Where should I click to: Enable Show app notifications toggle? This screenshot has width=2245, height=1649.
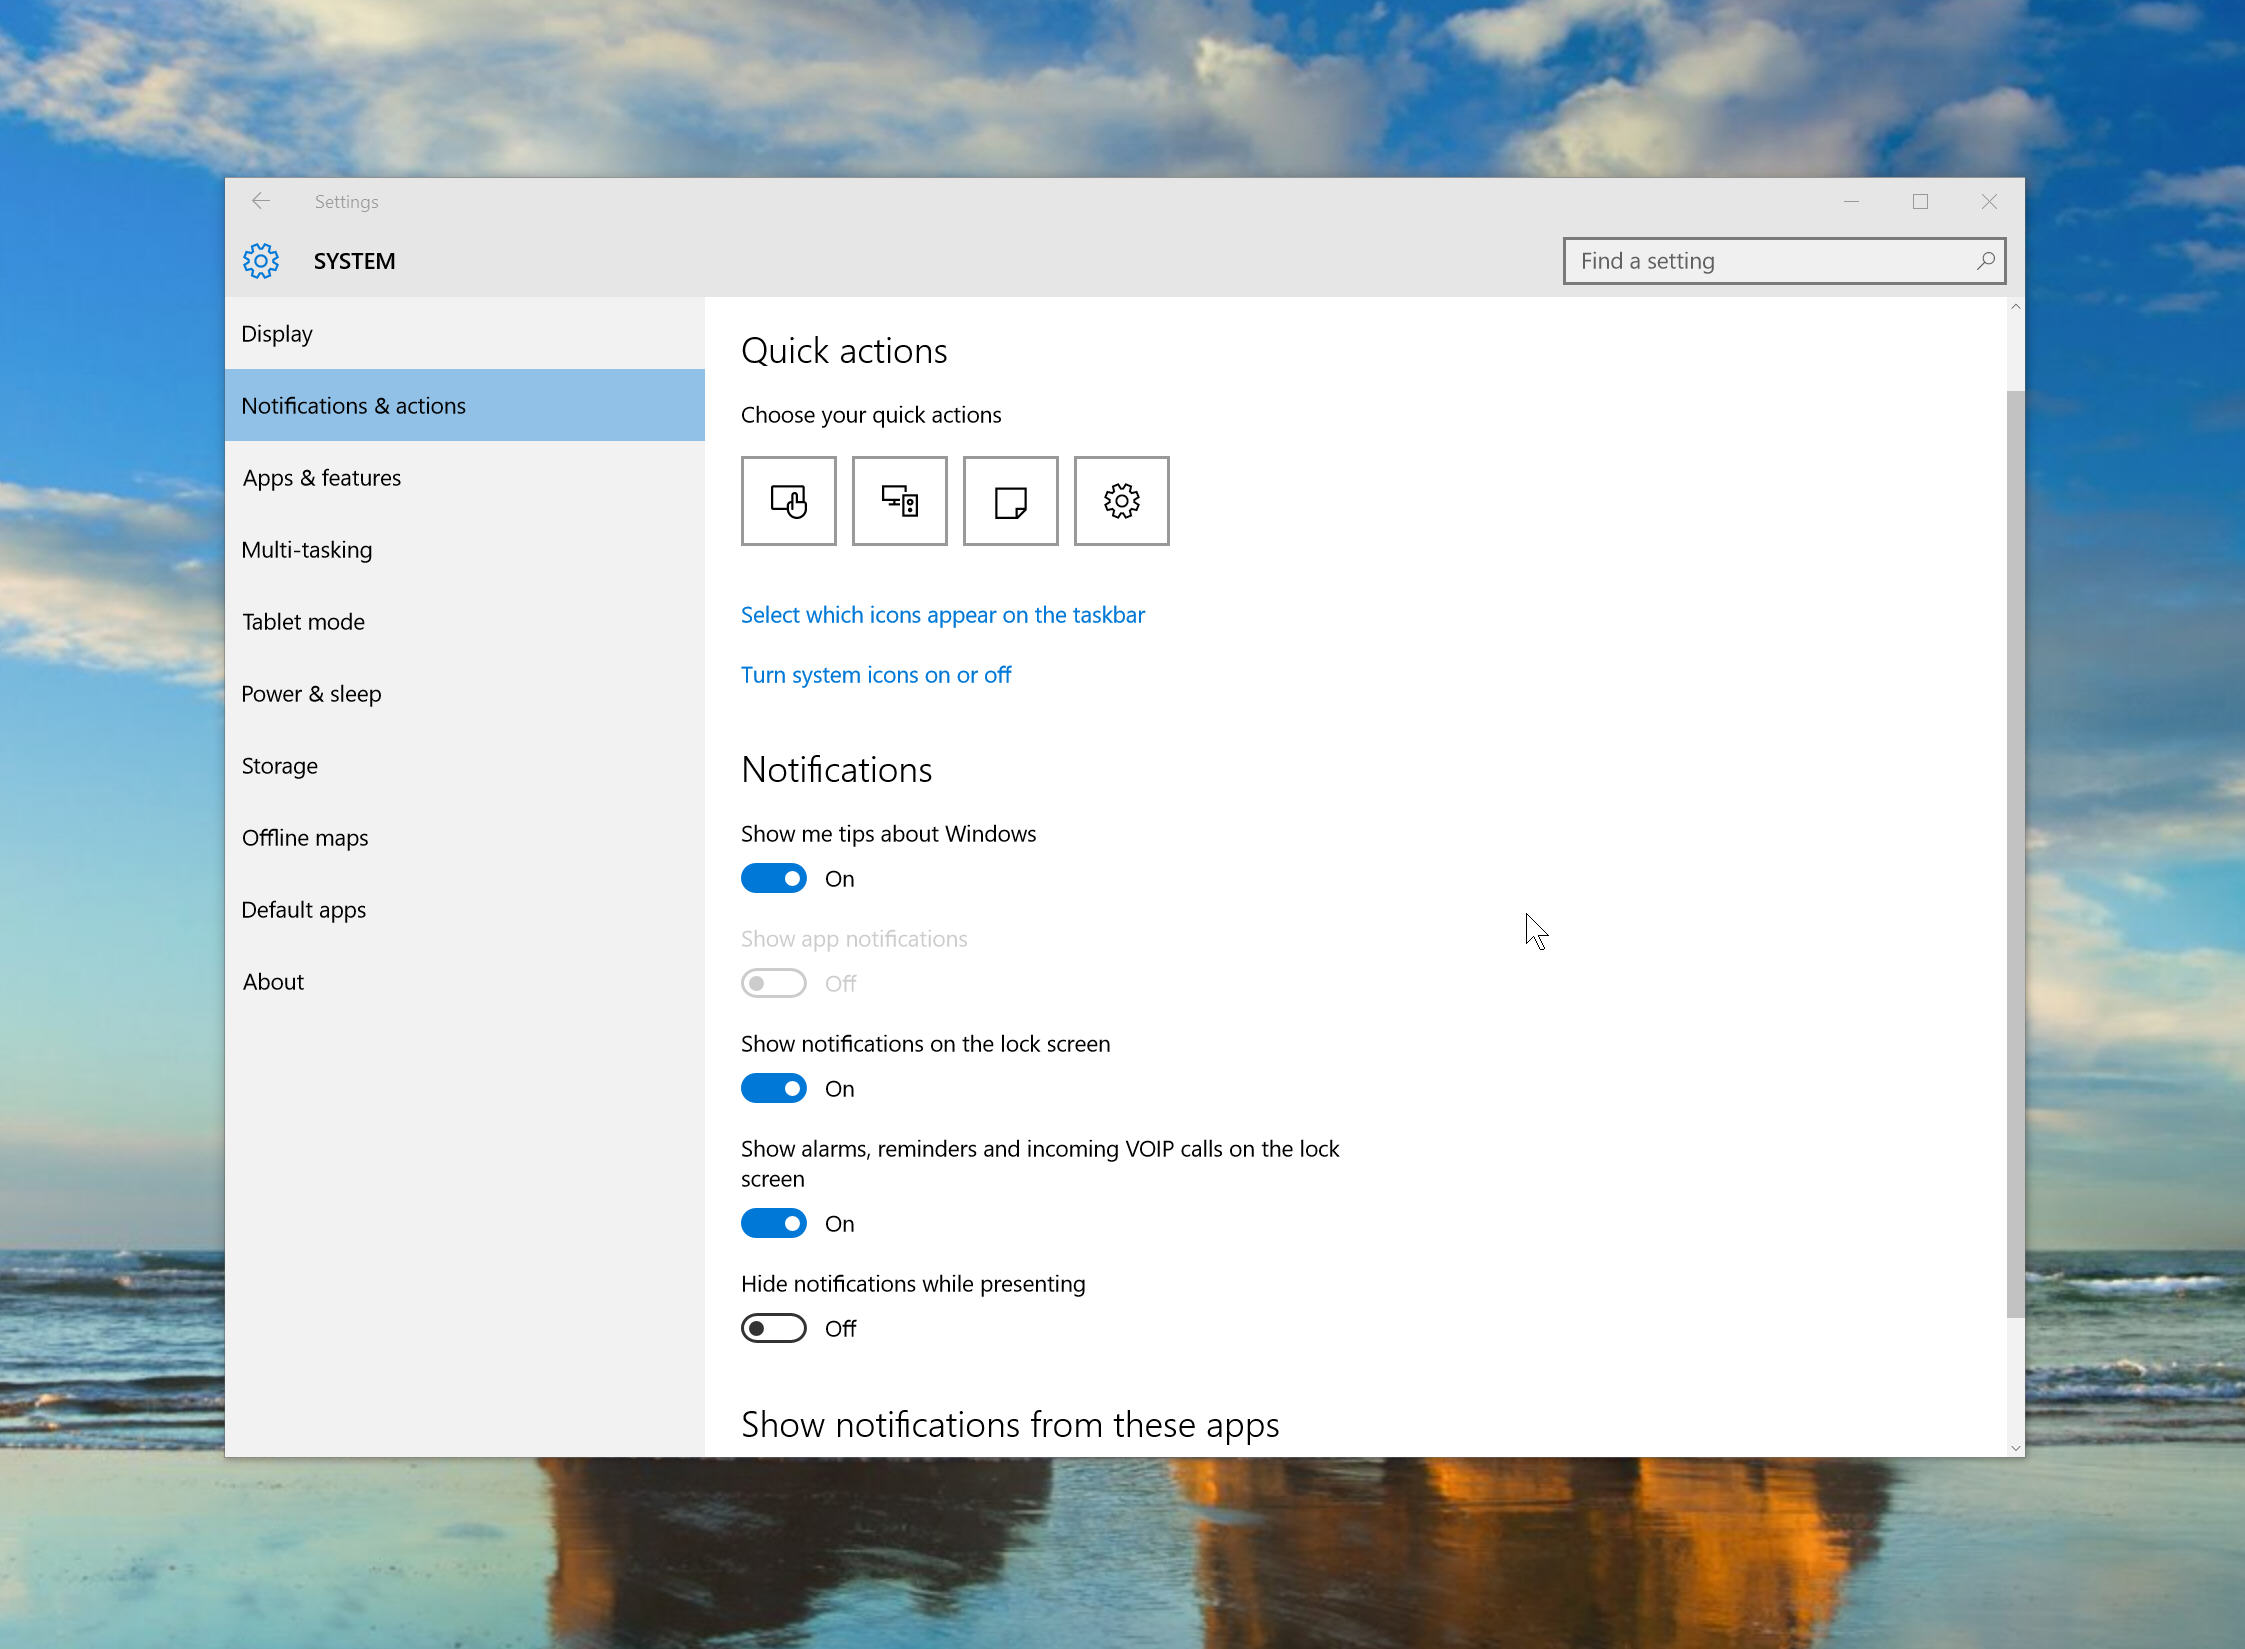click(x=772, y=983)
